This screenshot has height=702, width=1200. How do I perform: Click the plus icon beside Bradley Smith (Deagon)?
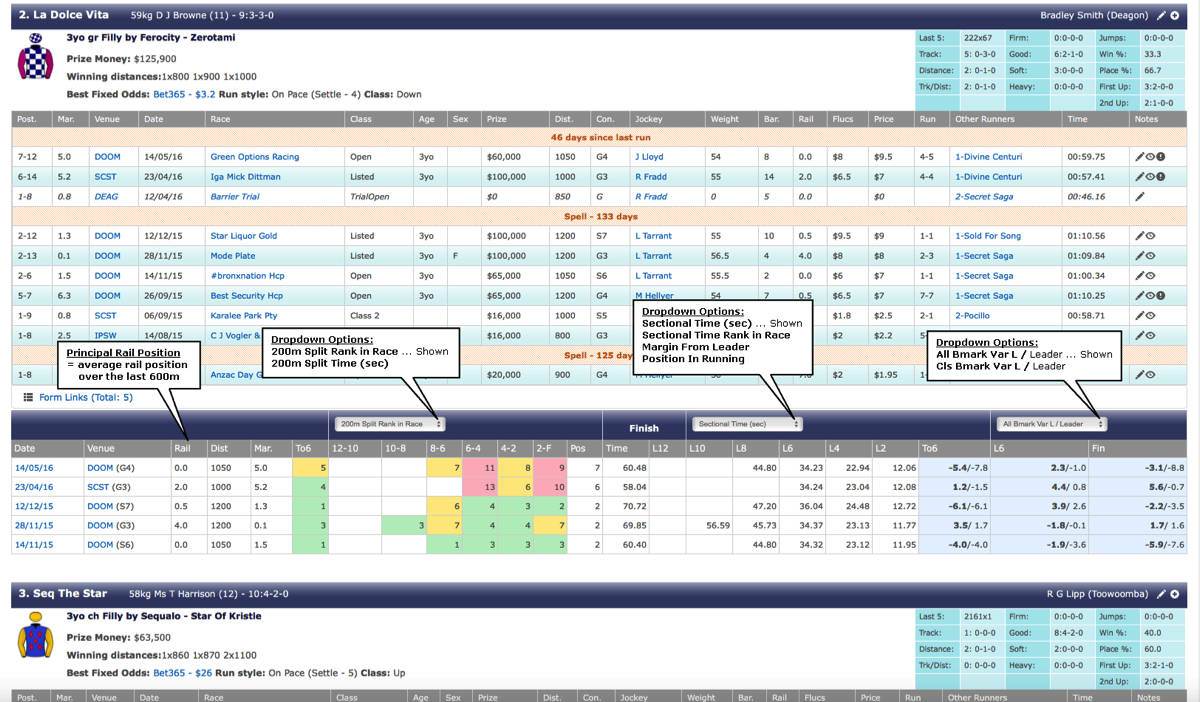1175,15
